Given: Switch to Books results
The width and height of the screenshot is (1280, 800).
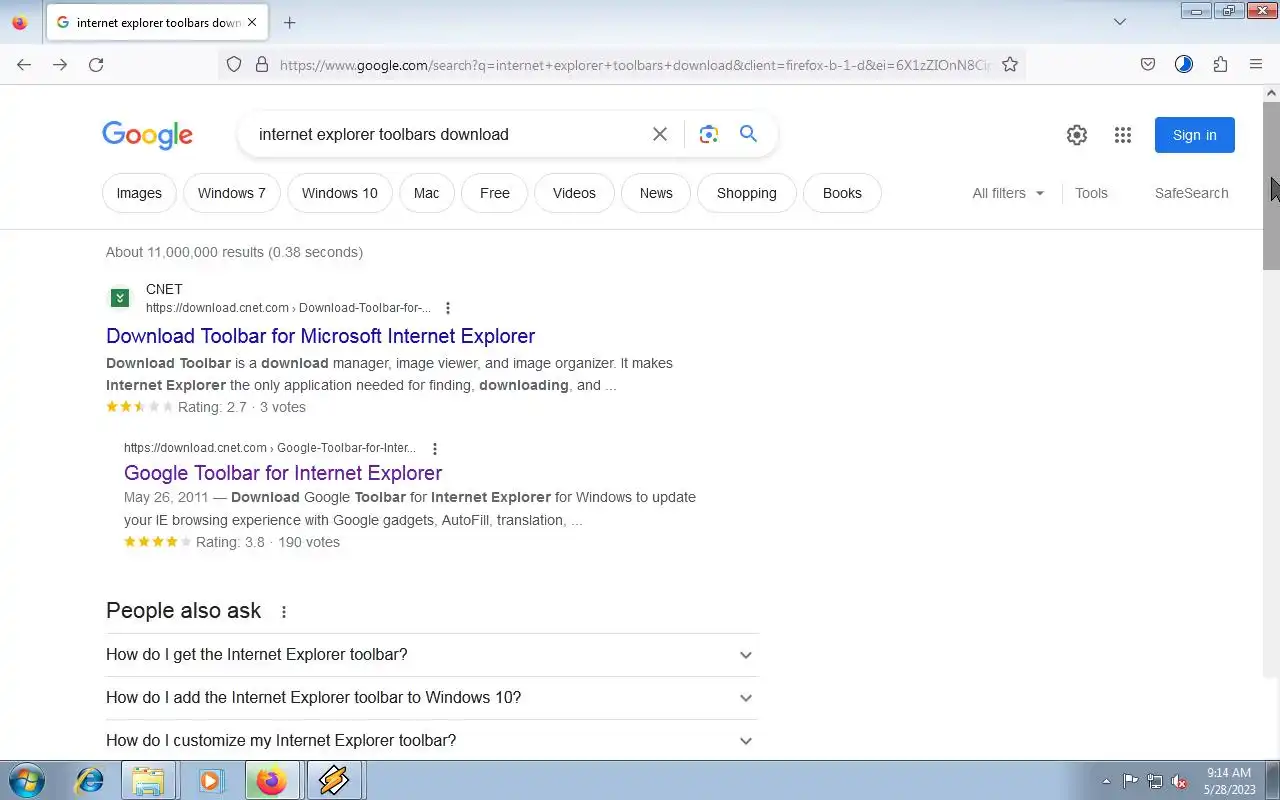Looking at the screenshot, I should click(842, 193).
